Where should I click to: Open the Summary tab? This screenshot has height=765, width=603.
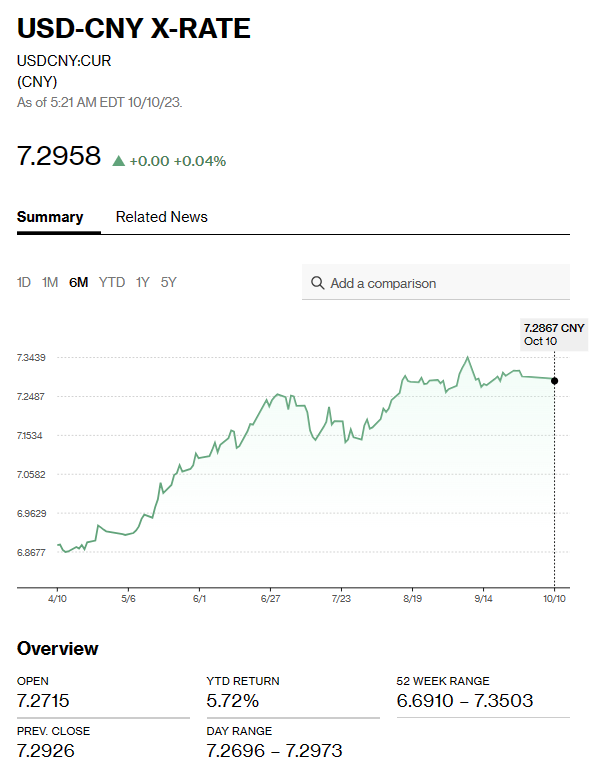[x=50, y=217]
